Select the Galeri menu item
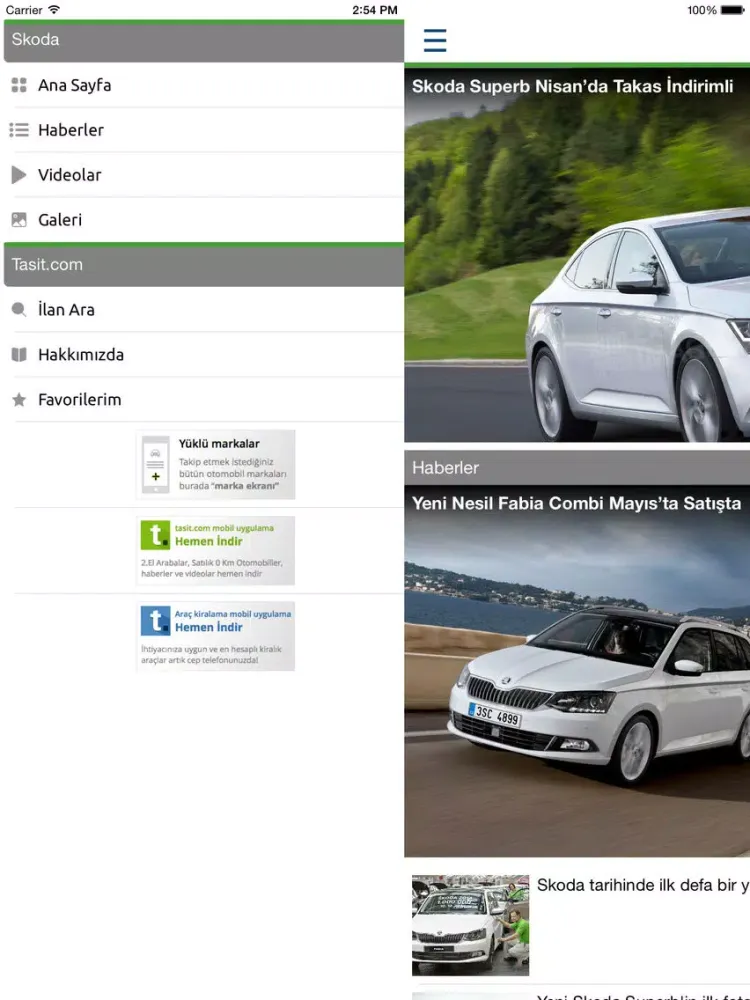 [204, 220]
